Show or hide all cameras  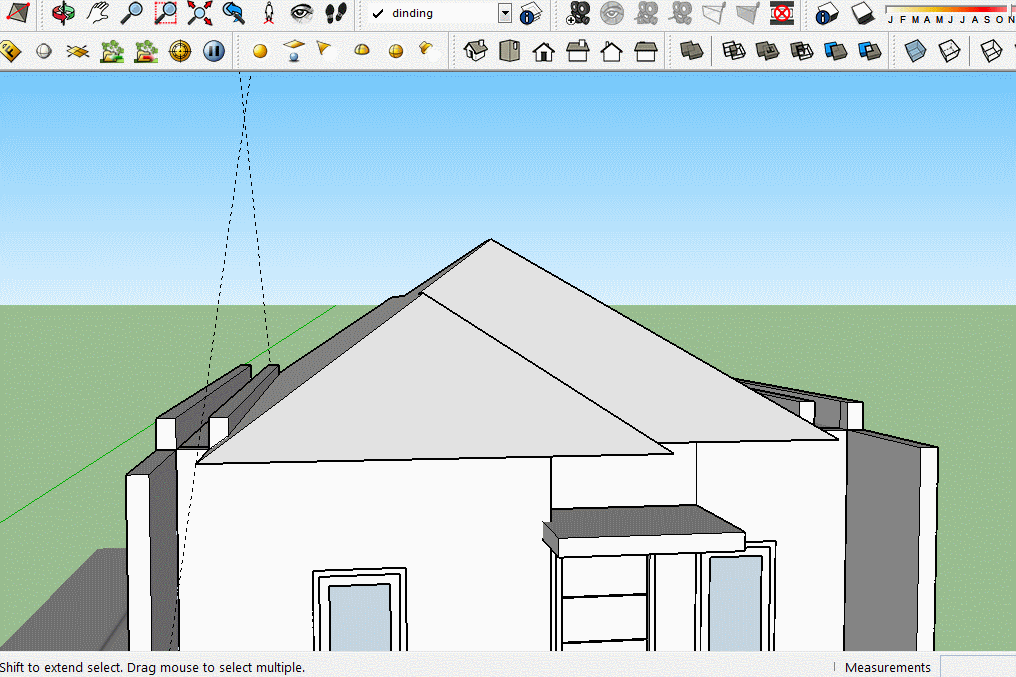pos(680,13)
